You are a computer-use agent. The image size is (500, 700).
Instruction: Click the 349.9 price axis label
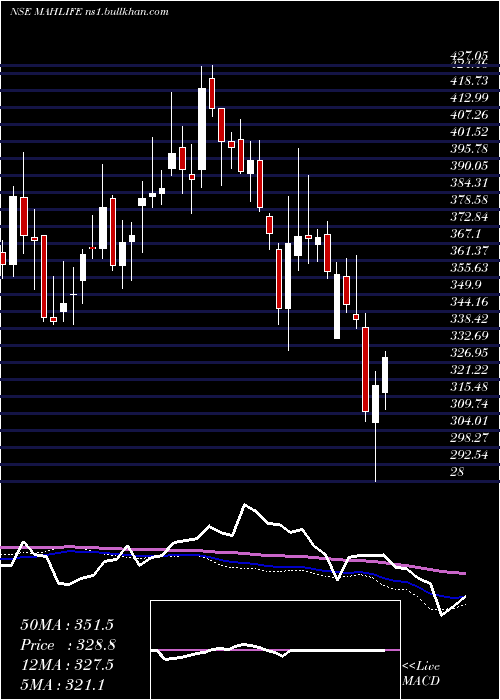click(466, 284)
